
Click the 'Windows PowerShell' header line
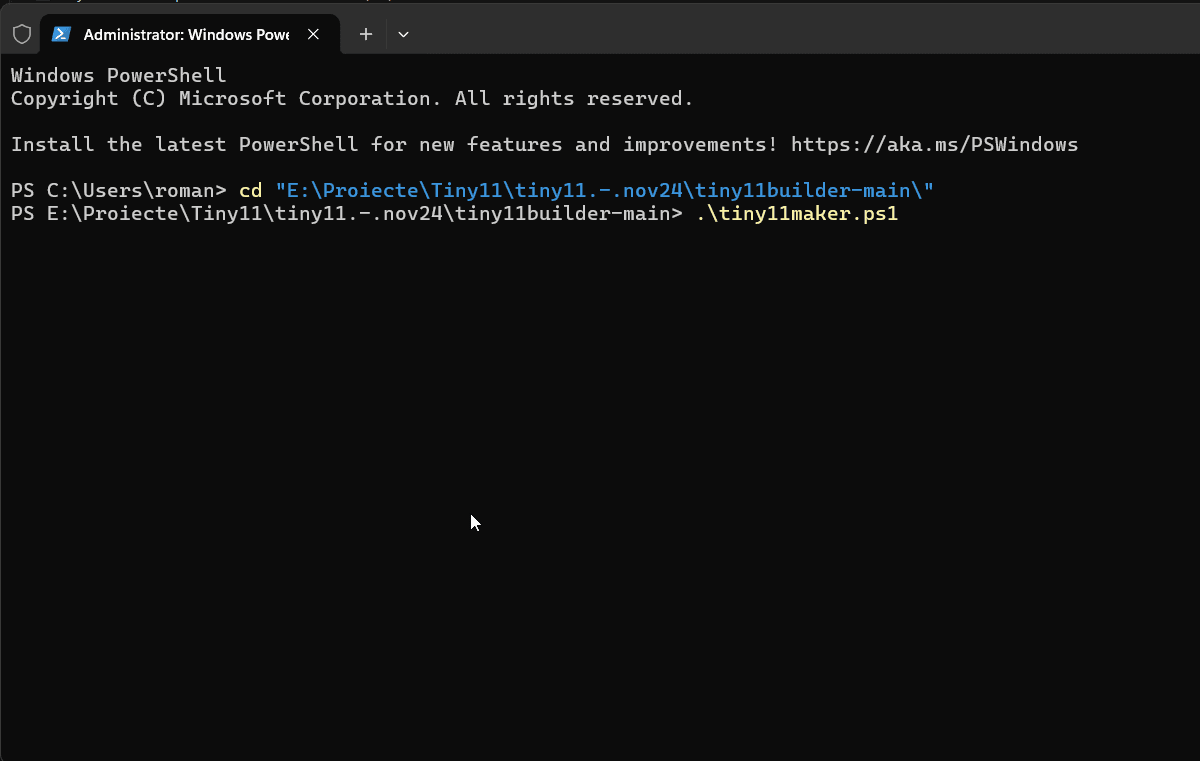click(119, 76)
